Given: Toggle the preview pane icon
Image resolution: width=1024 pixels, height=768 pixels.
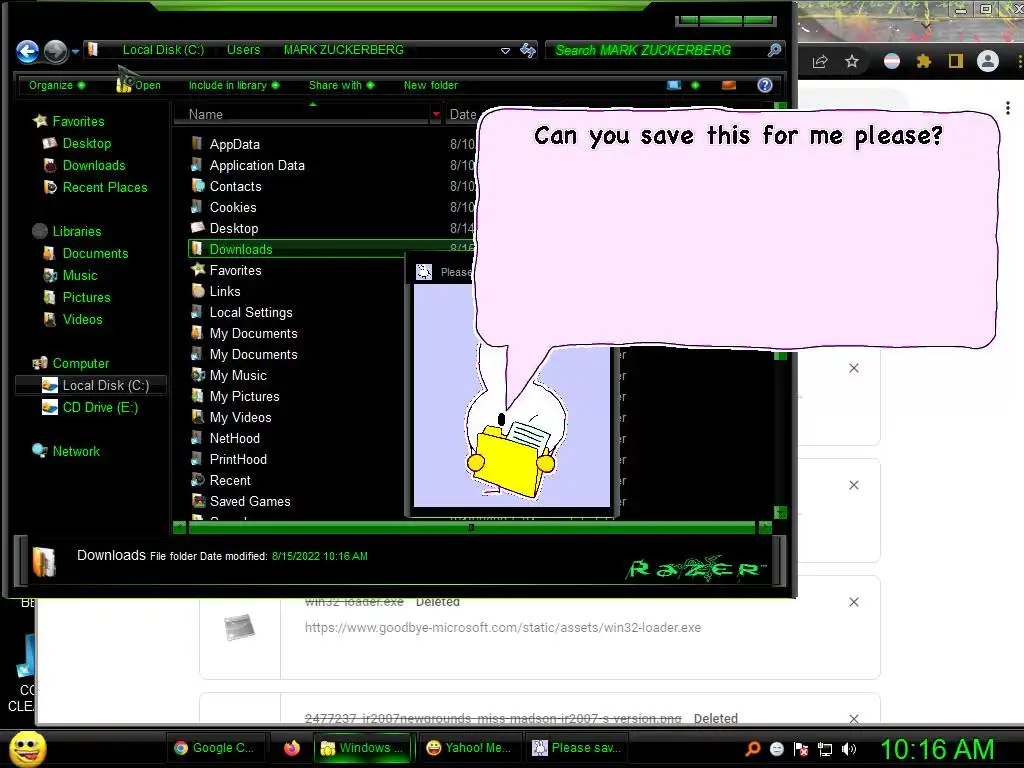Looking at the screenshot, I should 729,86.
